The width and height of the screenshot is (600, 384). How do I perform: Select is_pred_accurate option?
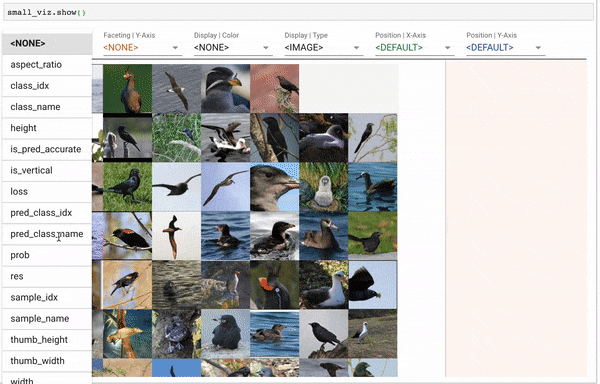(x=47, y=149)
